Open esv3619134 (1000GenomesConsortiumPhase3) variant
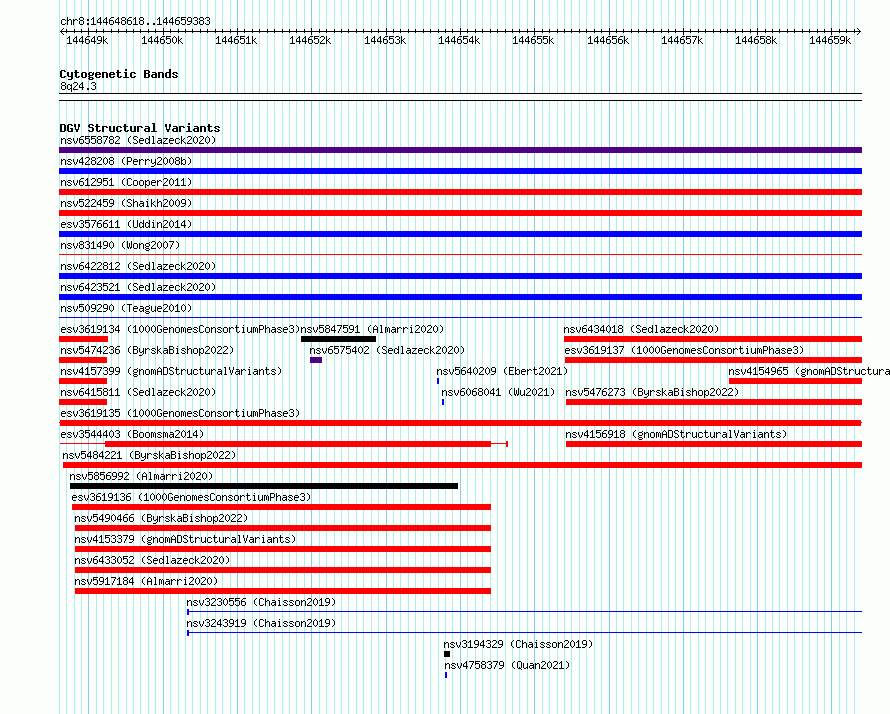 pyautogui.click(x=180, y=329)
